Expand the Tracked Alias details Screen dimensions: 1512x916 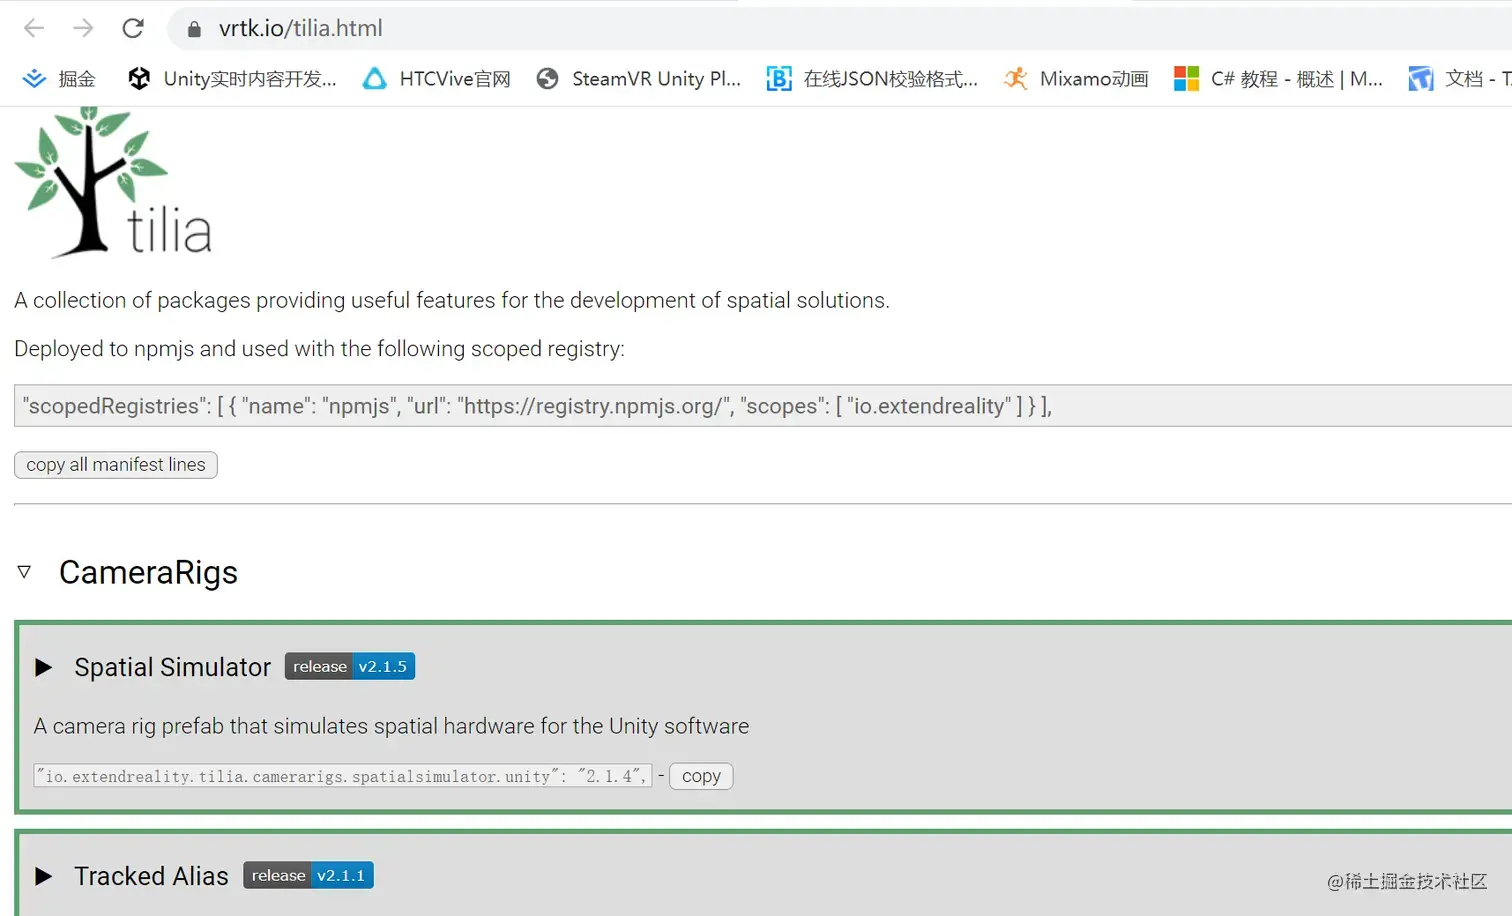[43, 876]
